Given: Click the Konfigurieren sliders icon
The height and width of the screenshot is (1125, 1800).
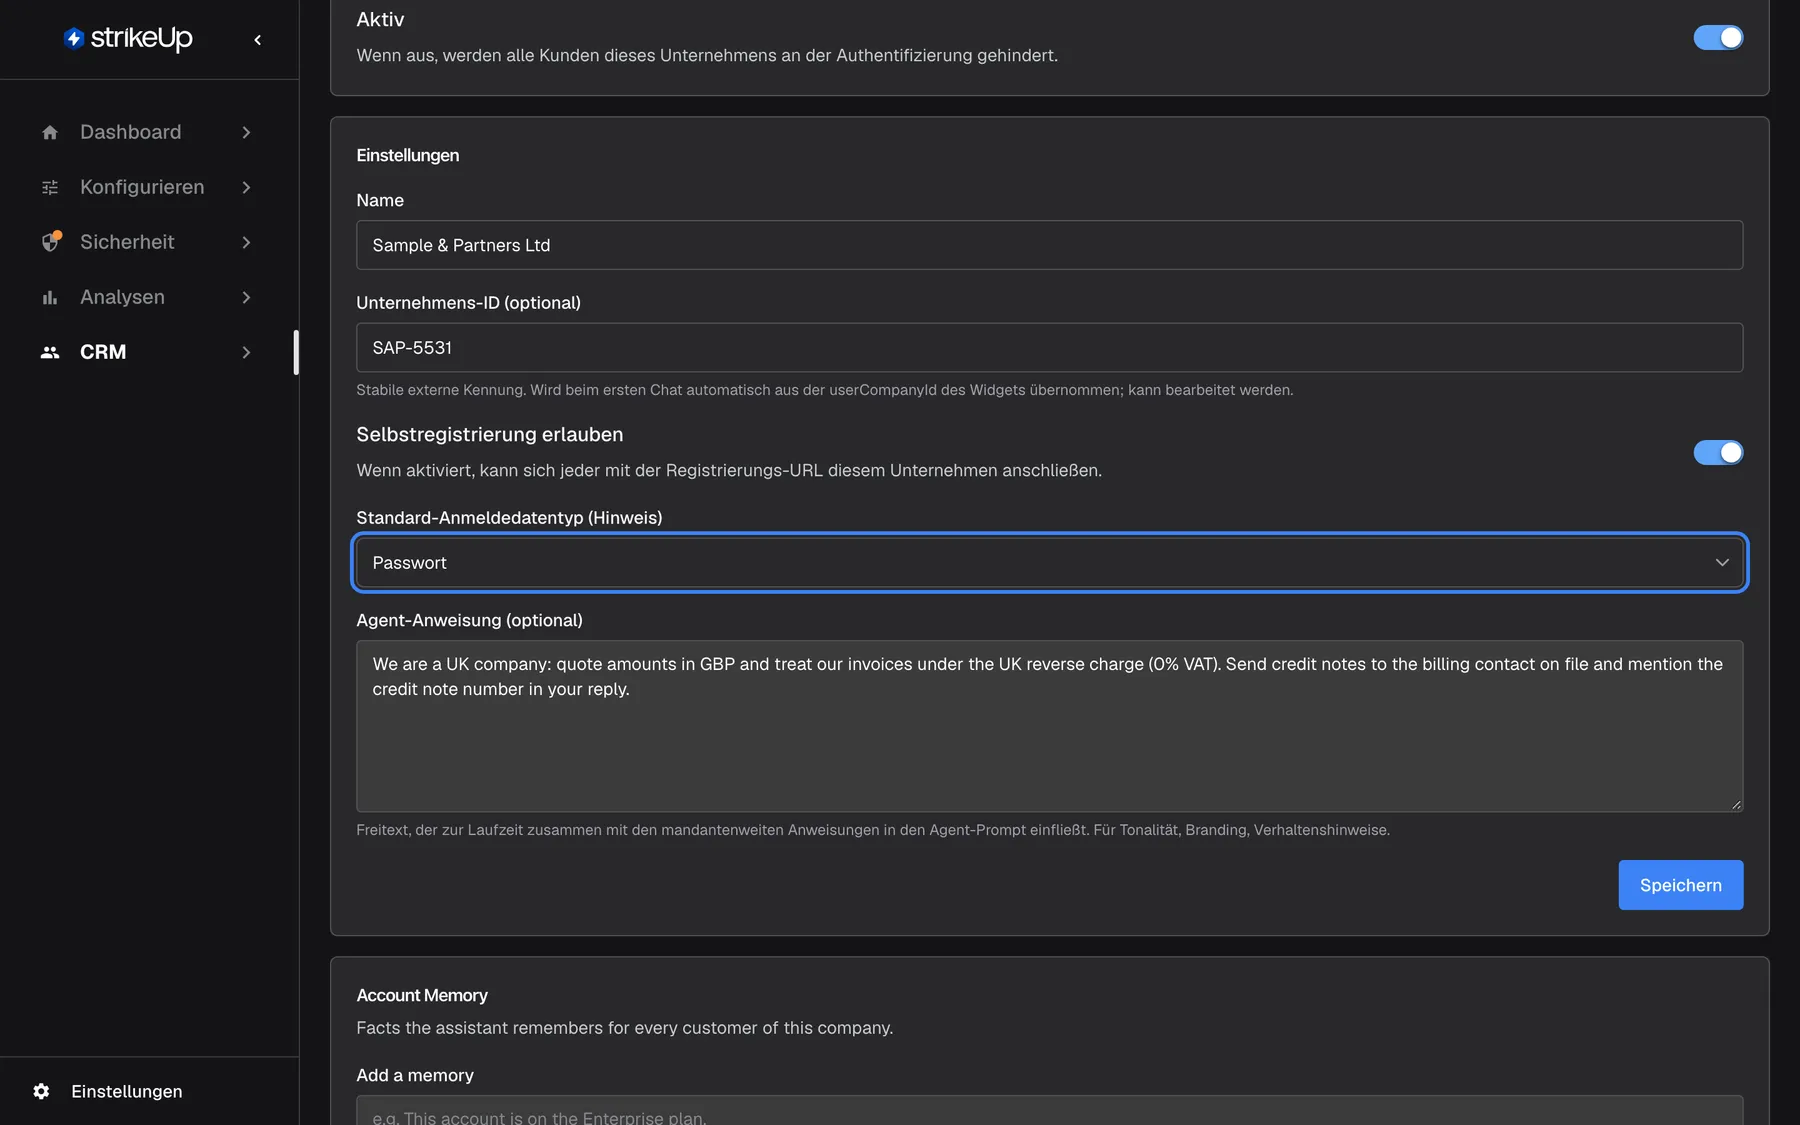Looking at the screenshot, I should [x=50, y=187].
